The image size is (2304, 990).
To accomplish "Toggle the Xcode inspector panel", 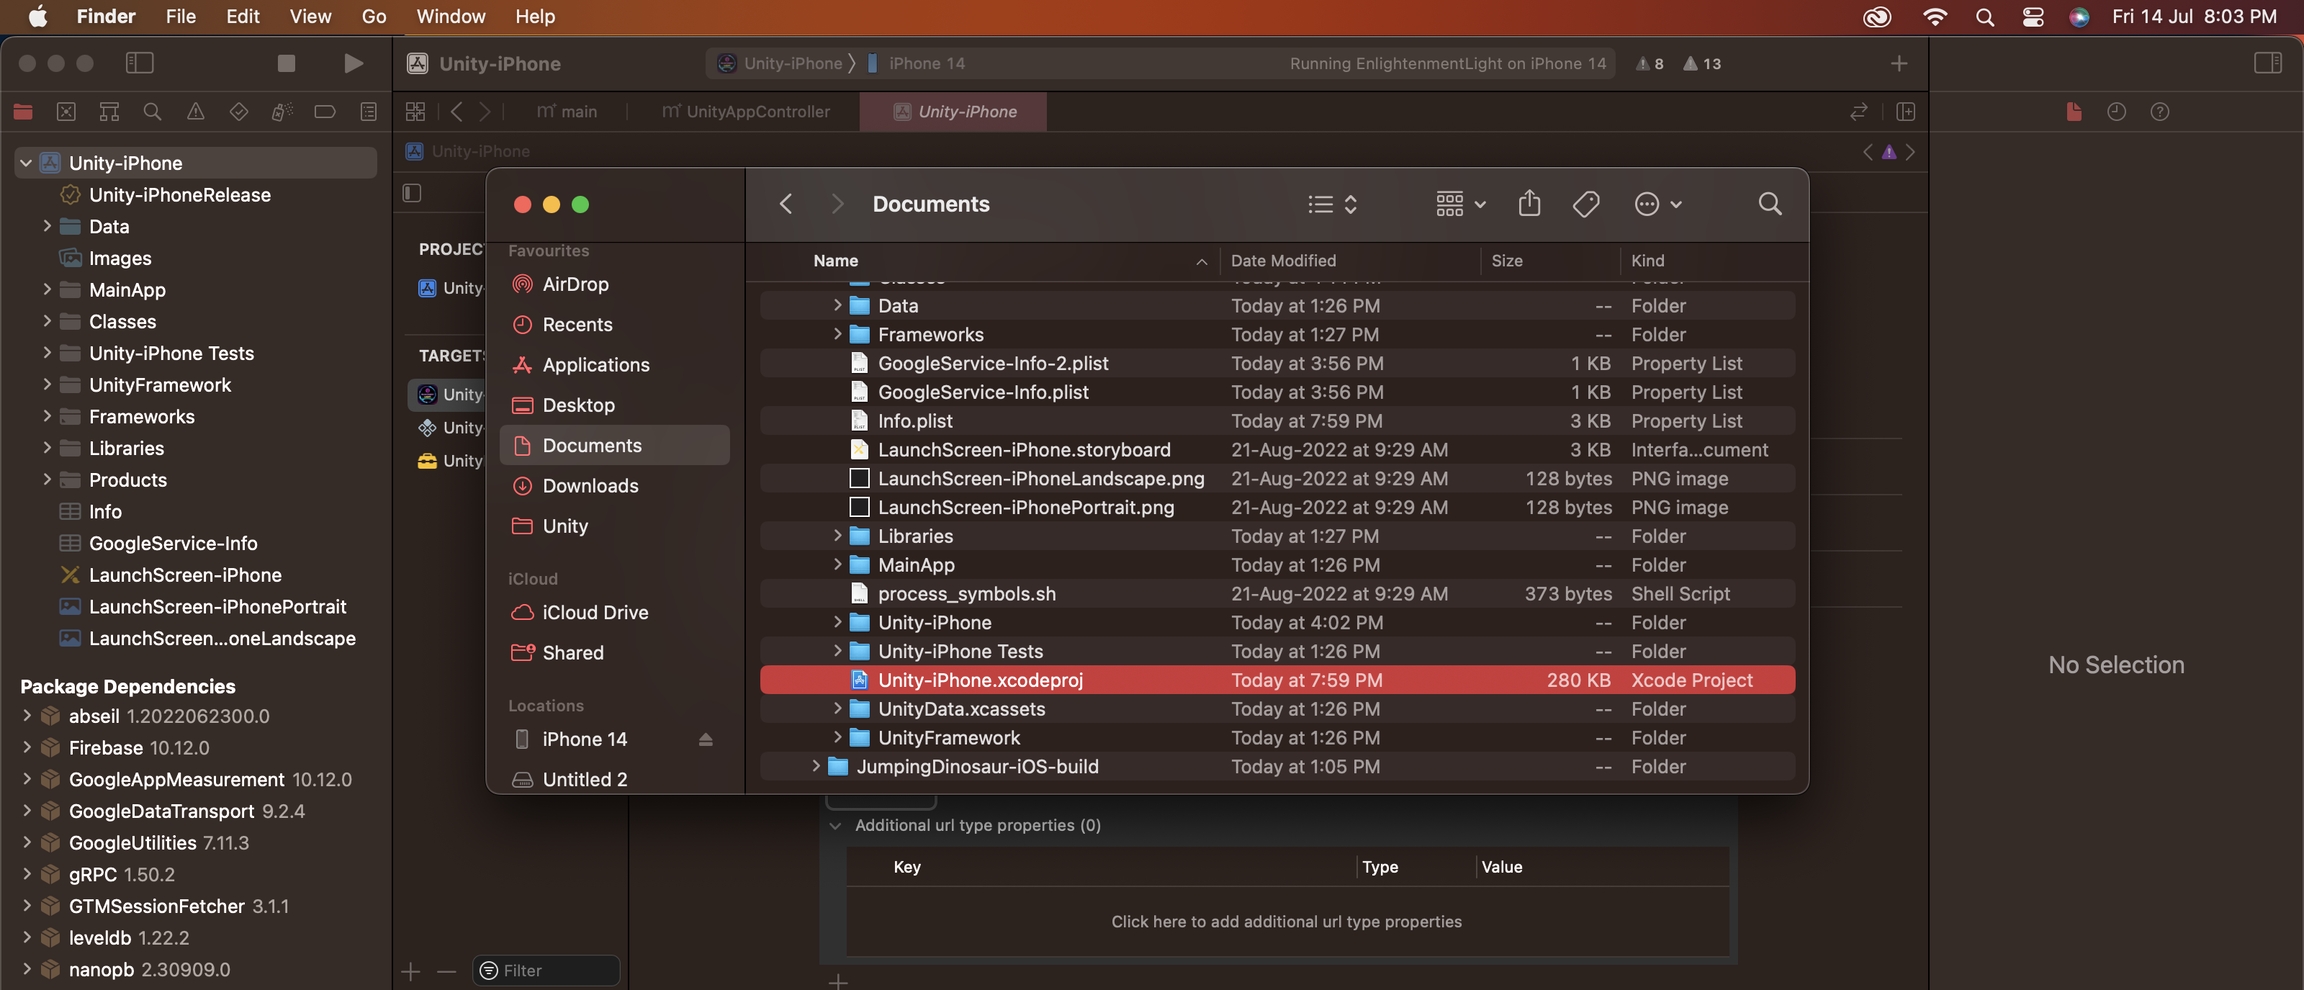I will point(2267,63).
